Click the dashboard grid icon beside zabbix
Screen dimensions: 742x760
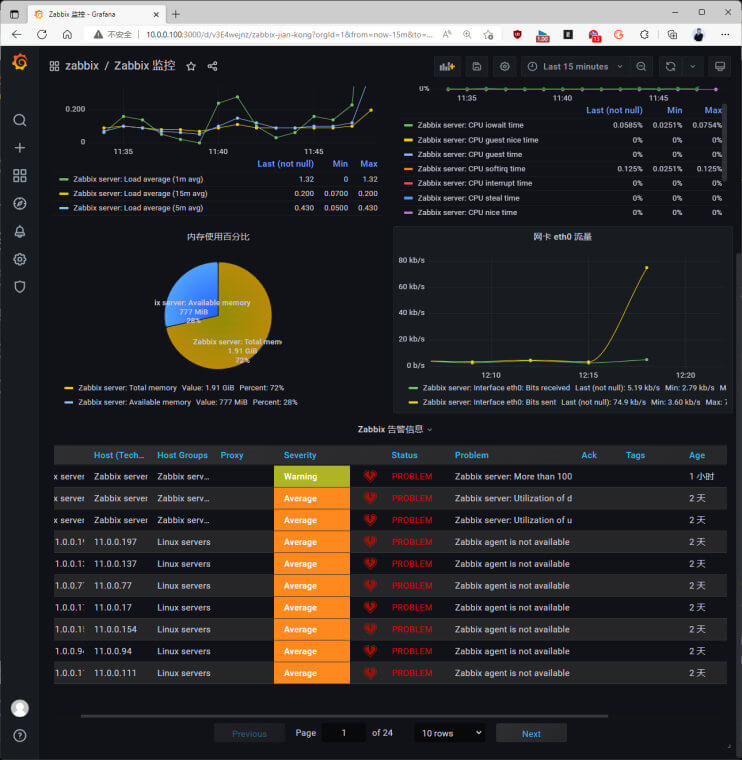tap(54, 66)
